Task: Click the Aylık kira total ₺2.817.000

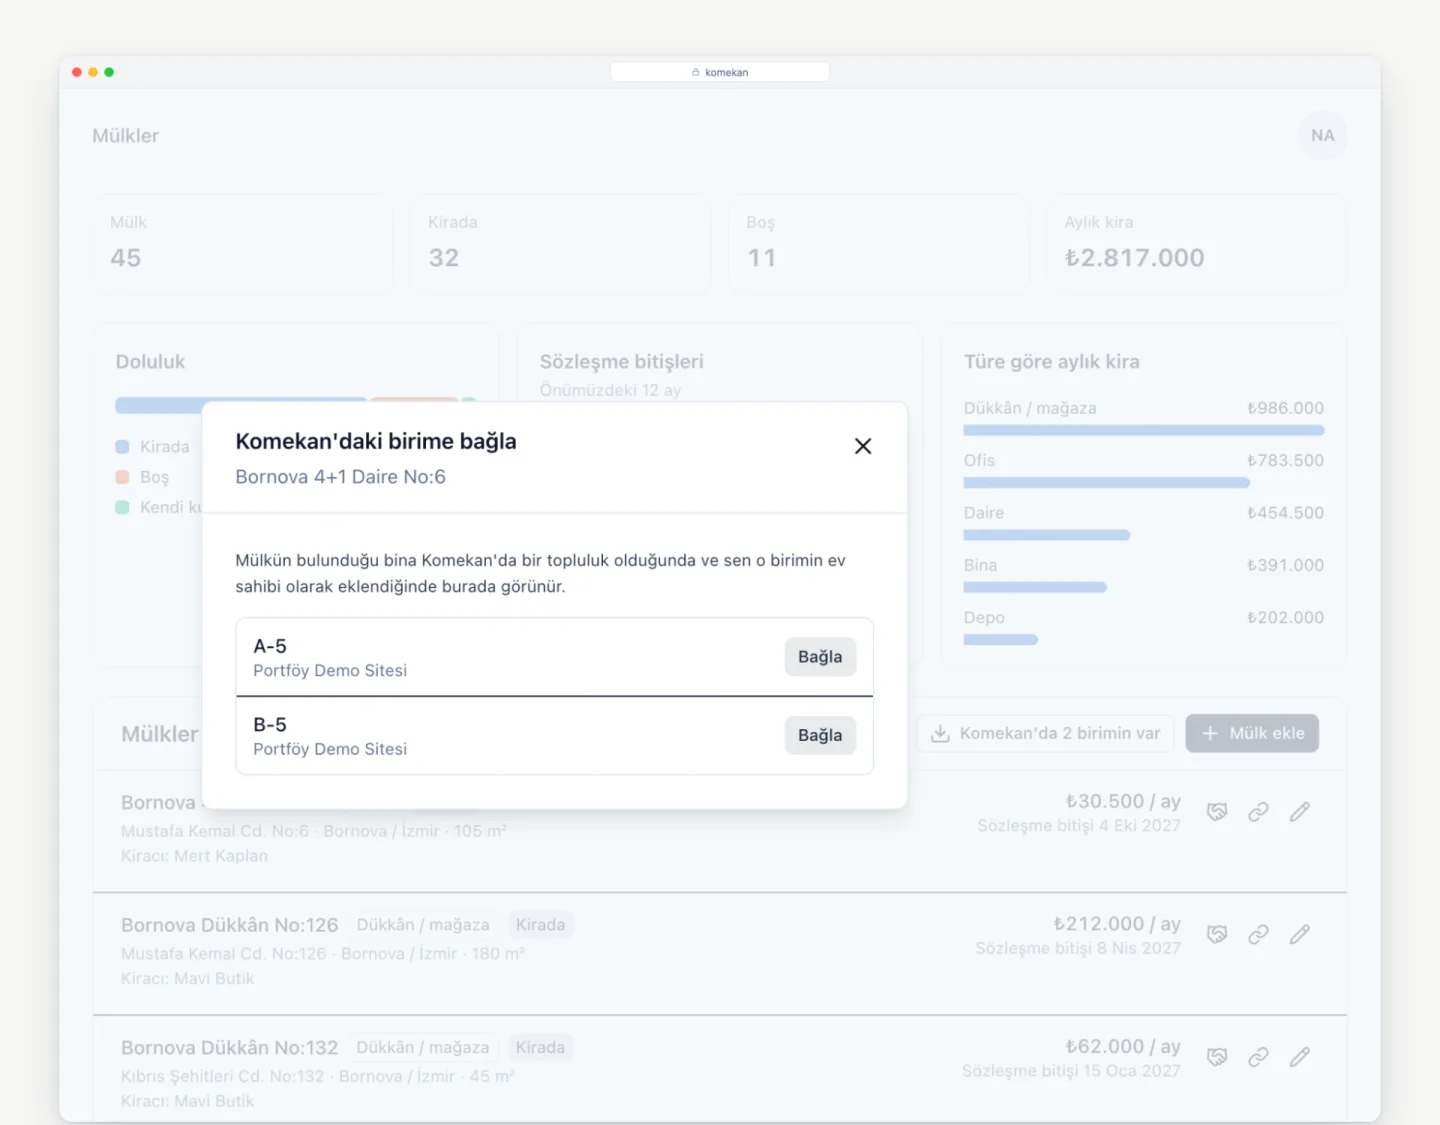Action: (x=1134, y=258)
